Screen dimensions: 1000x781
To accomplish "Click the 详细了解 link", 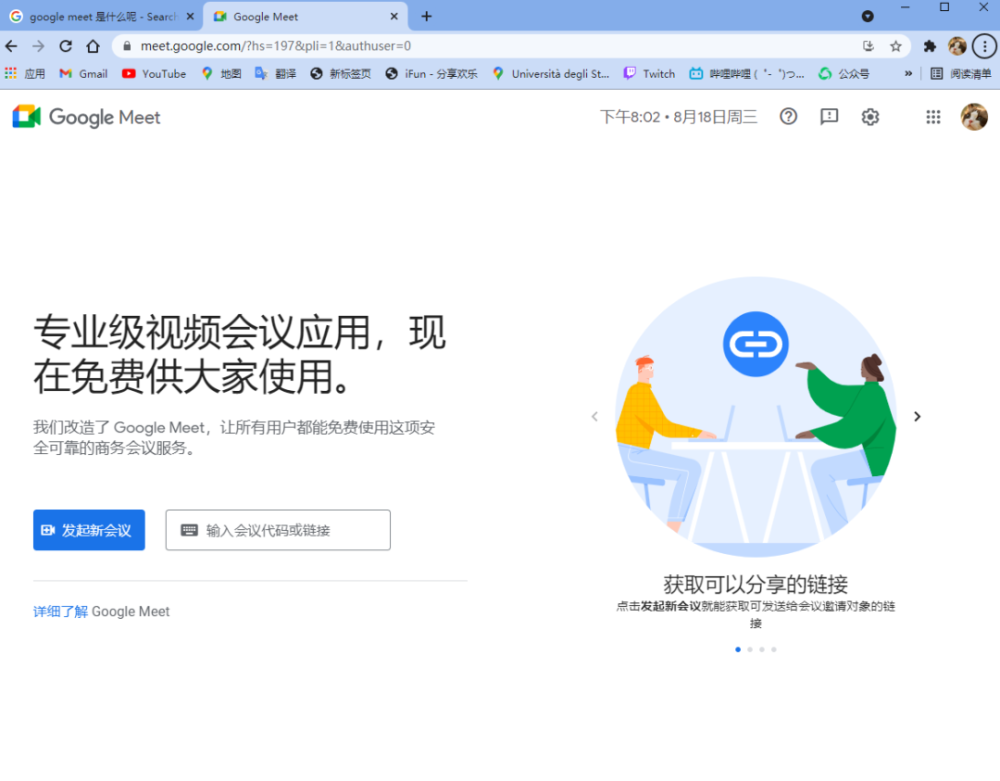I will (60, 611).
